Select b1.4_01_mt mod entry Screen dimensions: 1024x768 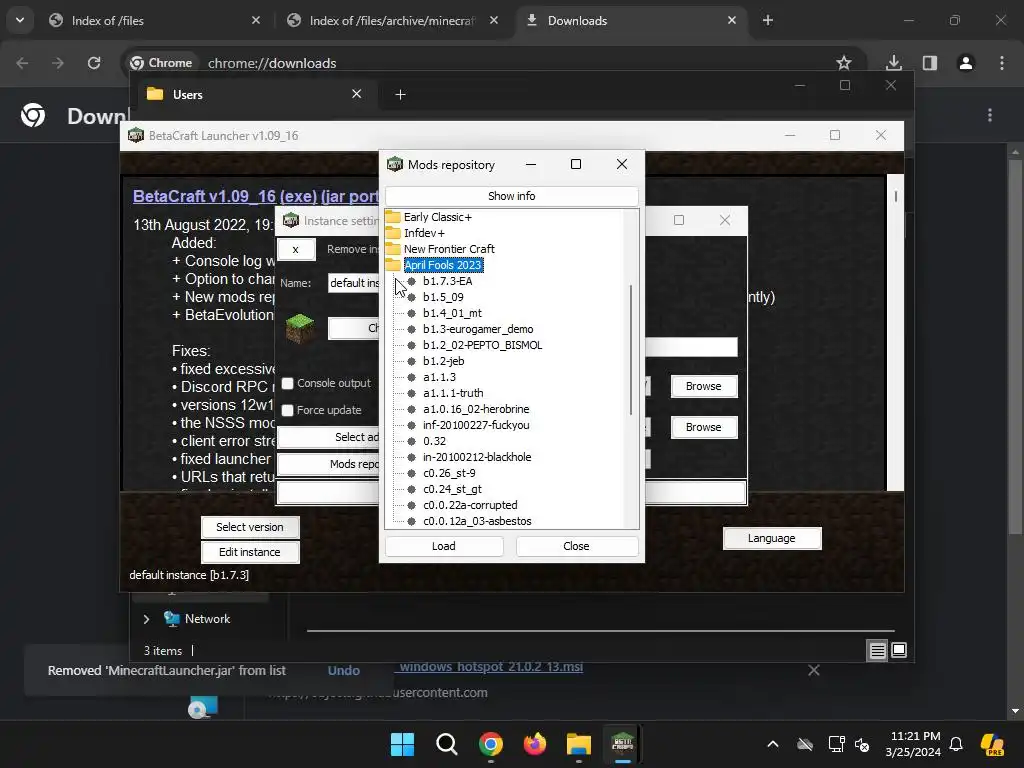(453, 313)
